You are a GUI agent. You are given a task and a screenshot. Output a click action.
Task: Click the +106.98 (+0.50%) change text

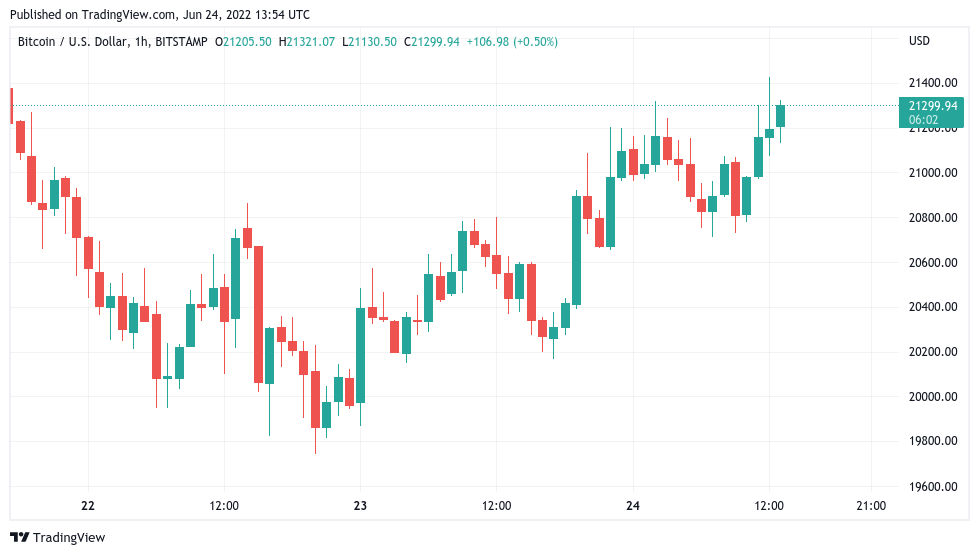point(512,42)
